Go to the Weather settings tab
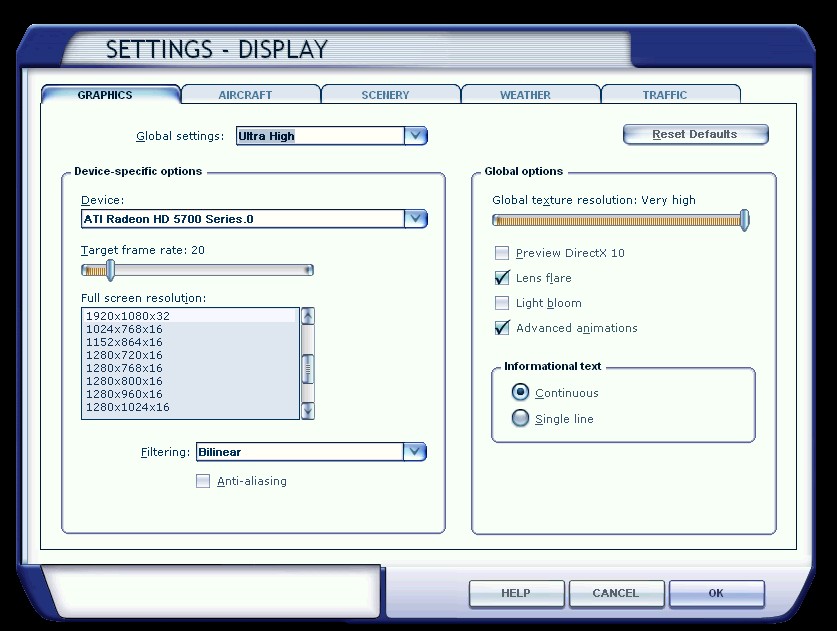The width and height of the screenshot is (837, 631). tap(525, 95)
